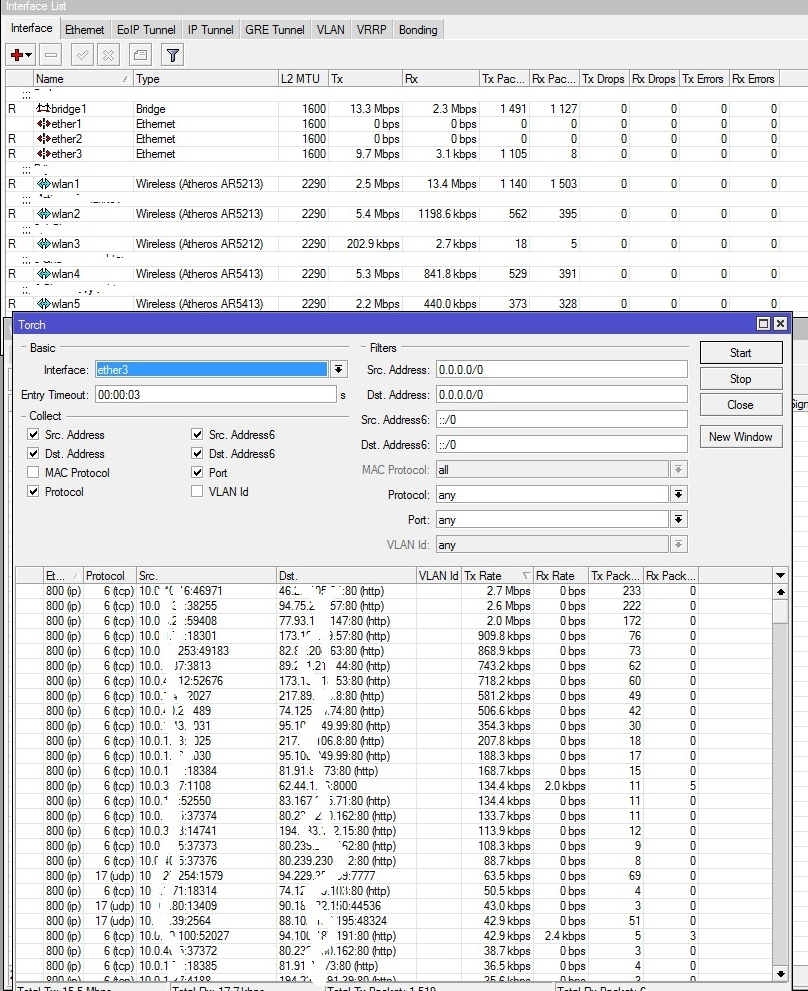Sort interface list by Name column
Screen dimensions: 808x991
(82, 79)
